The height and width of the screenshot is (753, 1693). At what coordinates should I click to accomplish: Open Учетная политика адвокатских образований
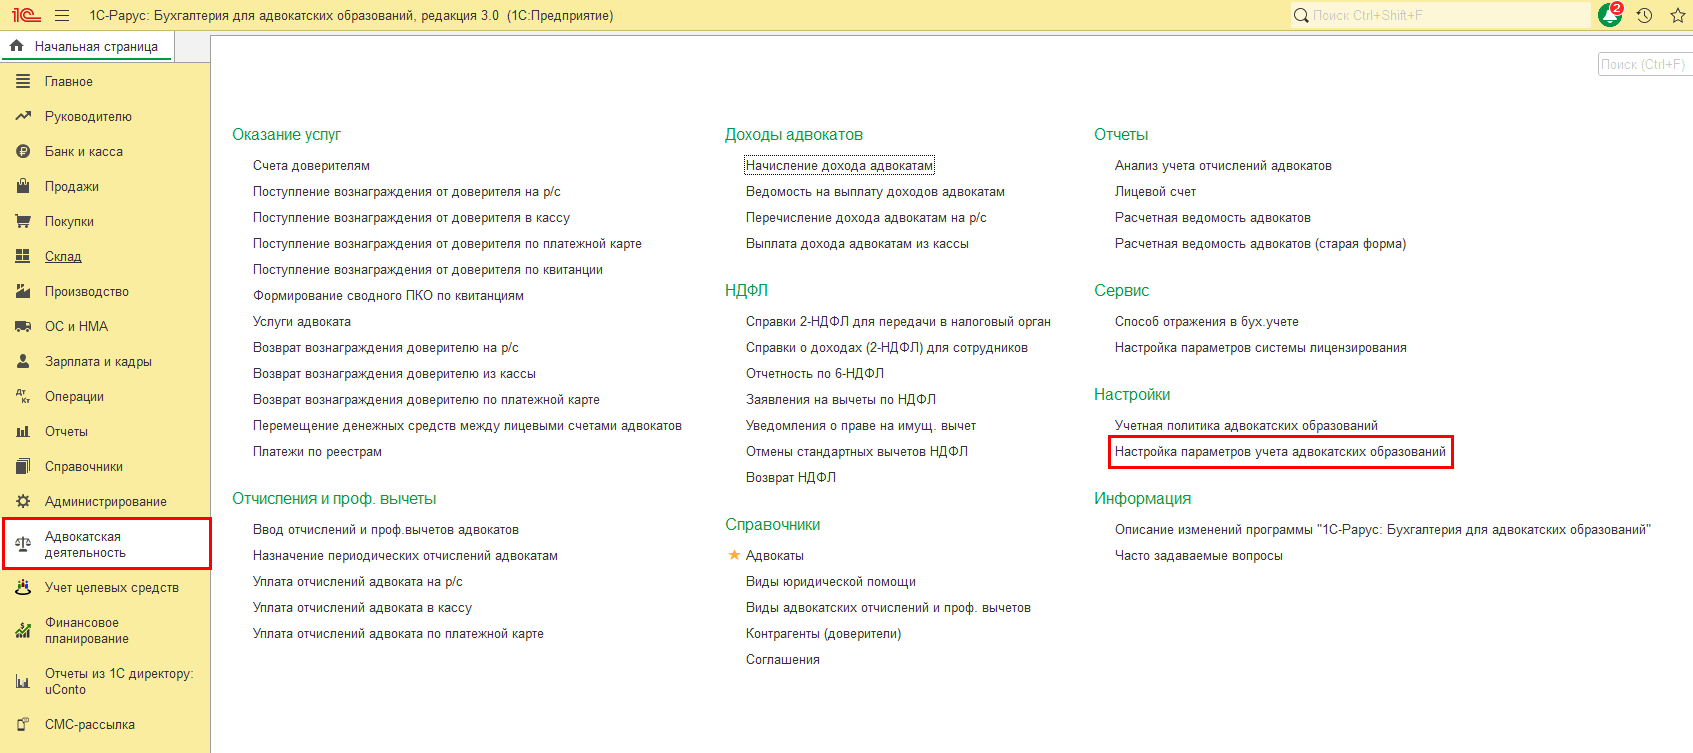1246,425
